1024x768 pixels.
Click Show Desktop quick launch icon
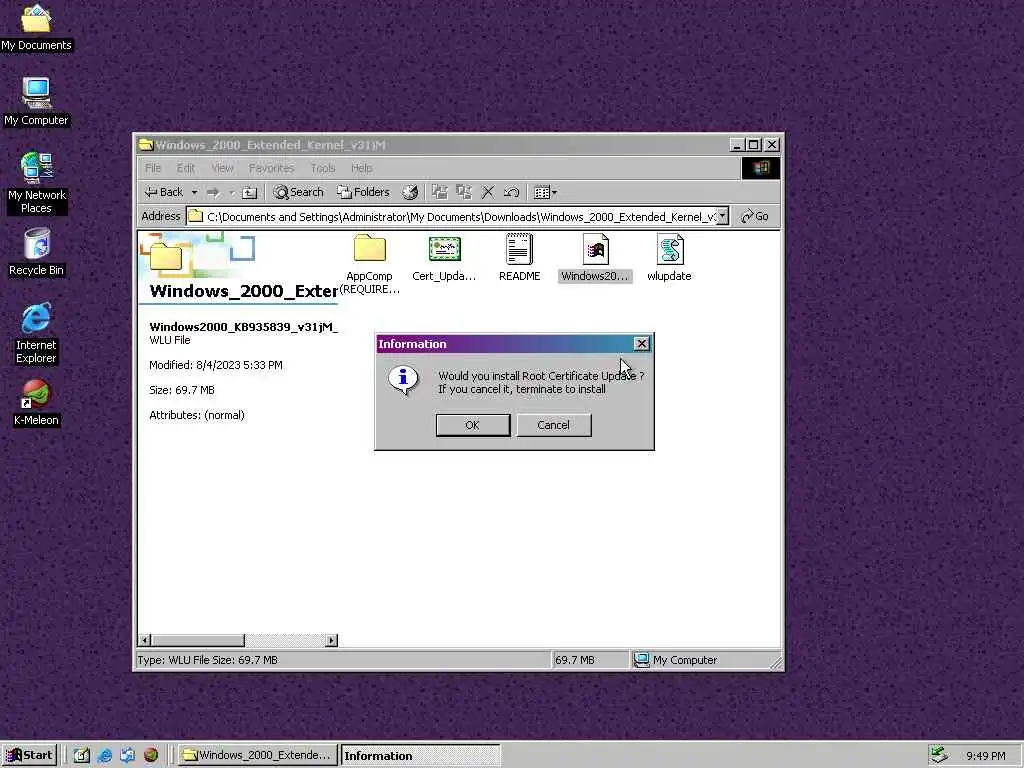tap(81, 756)
